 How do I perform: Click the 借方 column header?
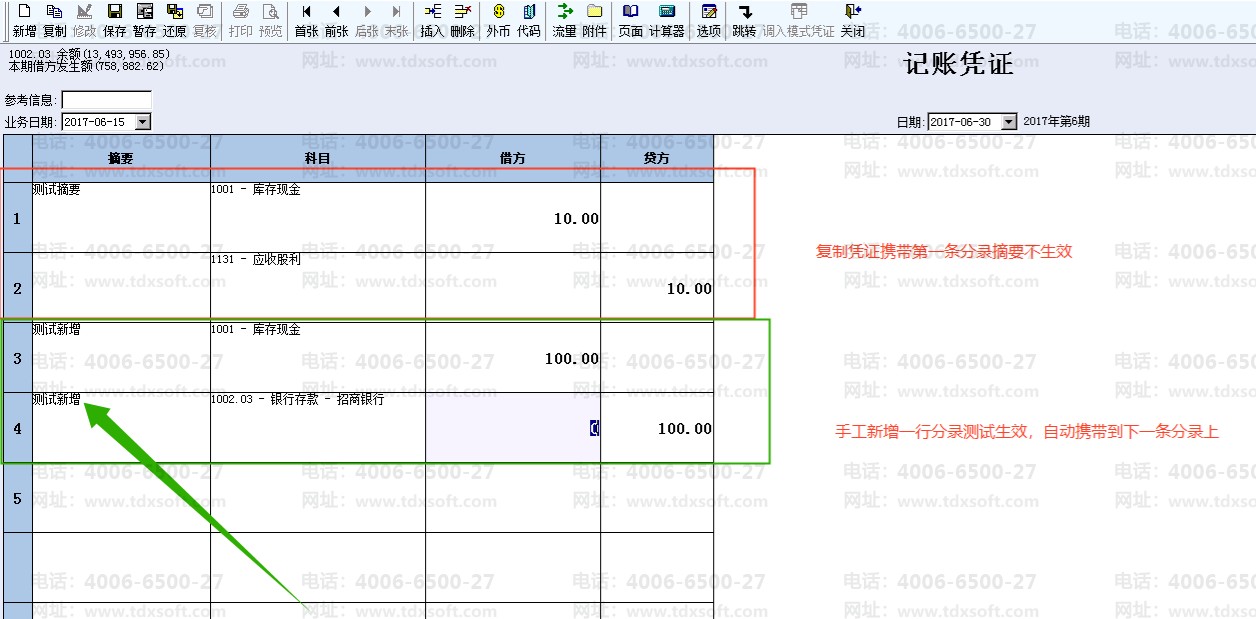[513, 158]
